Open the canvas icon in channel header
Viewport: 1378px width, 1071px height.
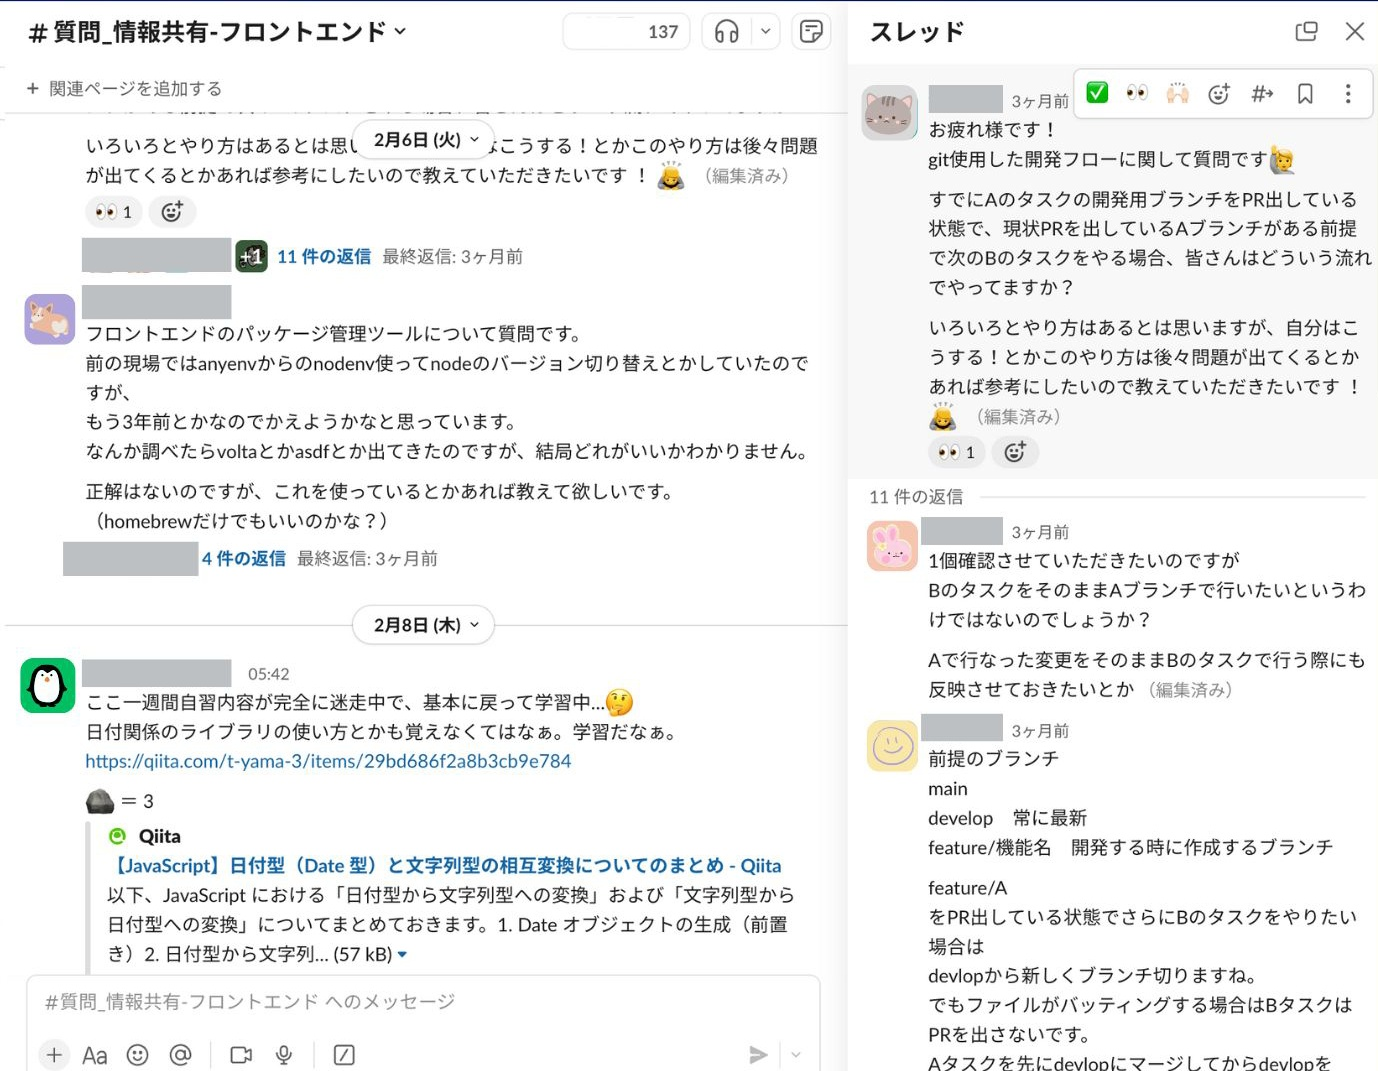(x=812, y=32)
